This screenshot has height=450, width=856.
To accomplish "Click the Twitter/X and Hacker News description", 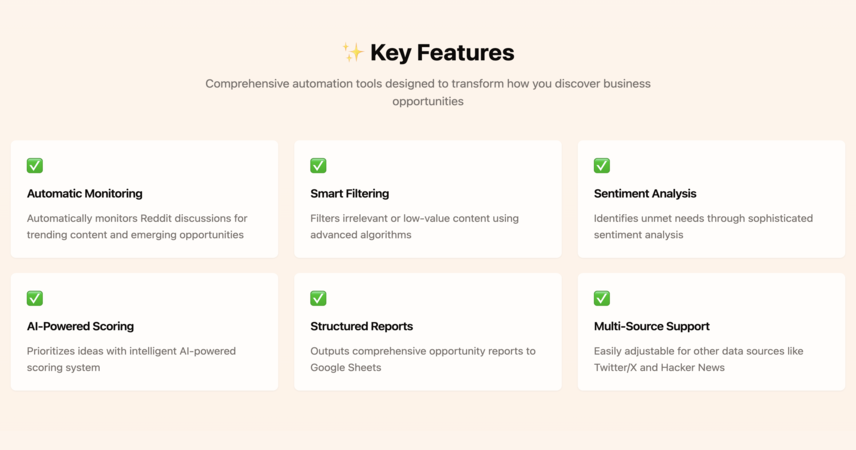I will [x=698, y=359].
